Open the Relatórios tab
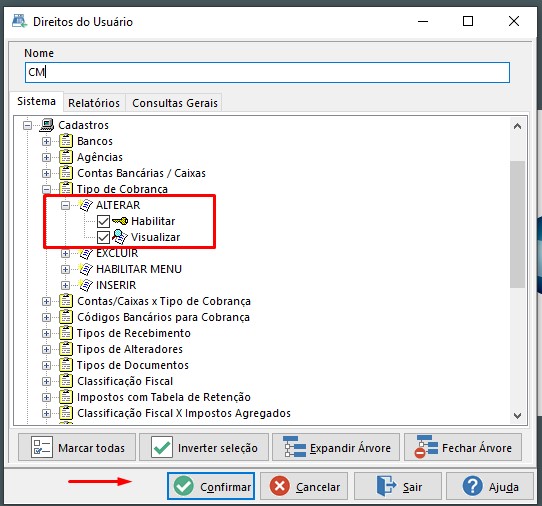Screen dimensions: 542x506 pos(94,103)
